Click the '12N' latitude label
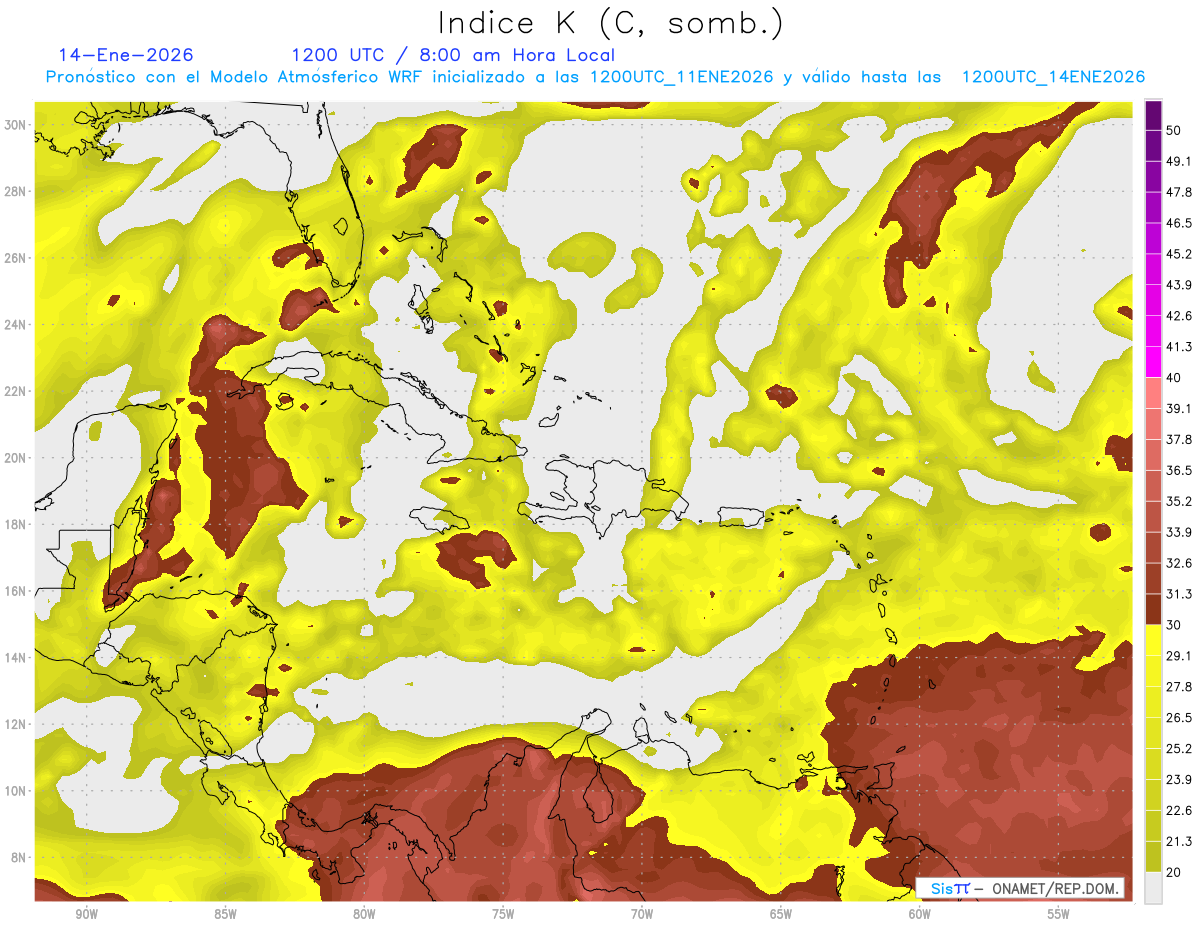 [17, 724]
